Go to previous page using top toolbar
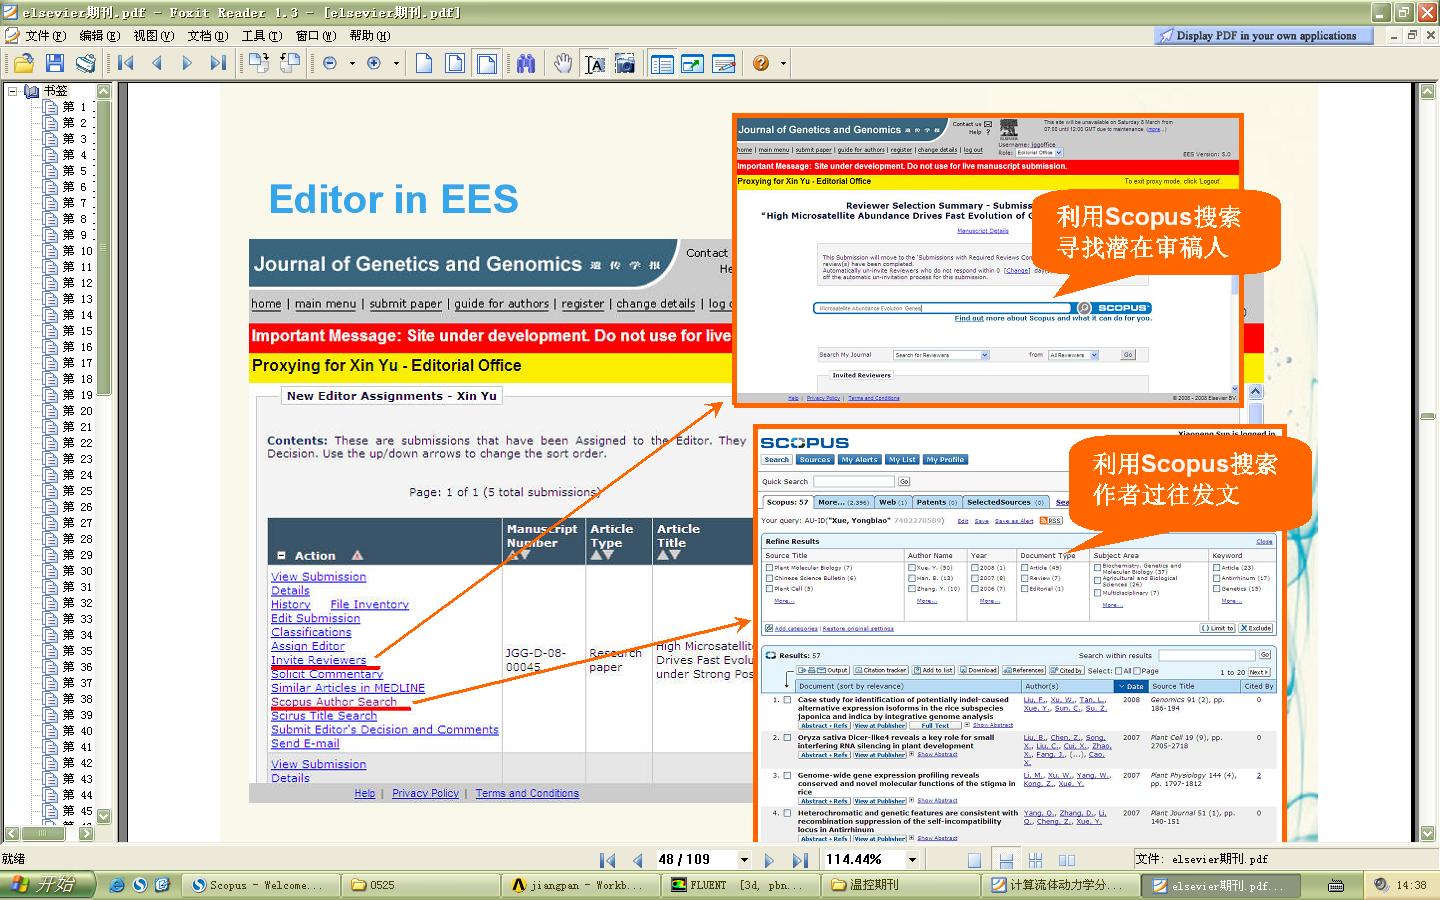This screenshot has height=900, width=1440. [x=157, y=63]
